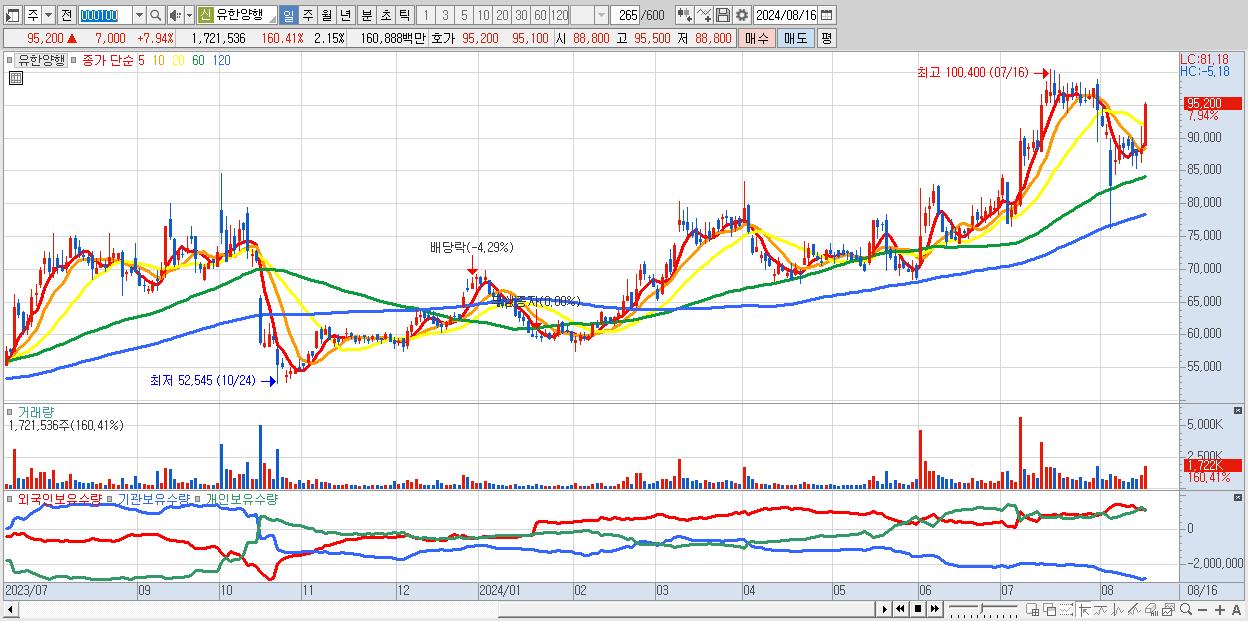Click the add candlestick chart icon

click(x=685, y=15)
